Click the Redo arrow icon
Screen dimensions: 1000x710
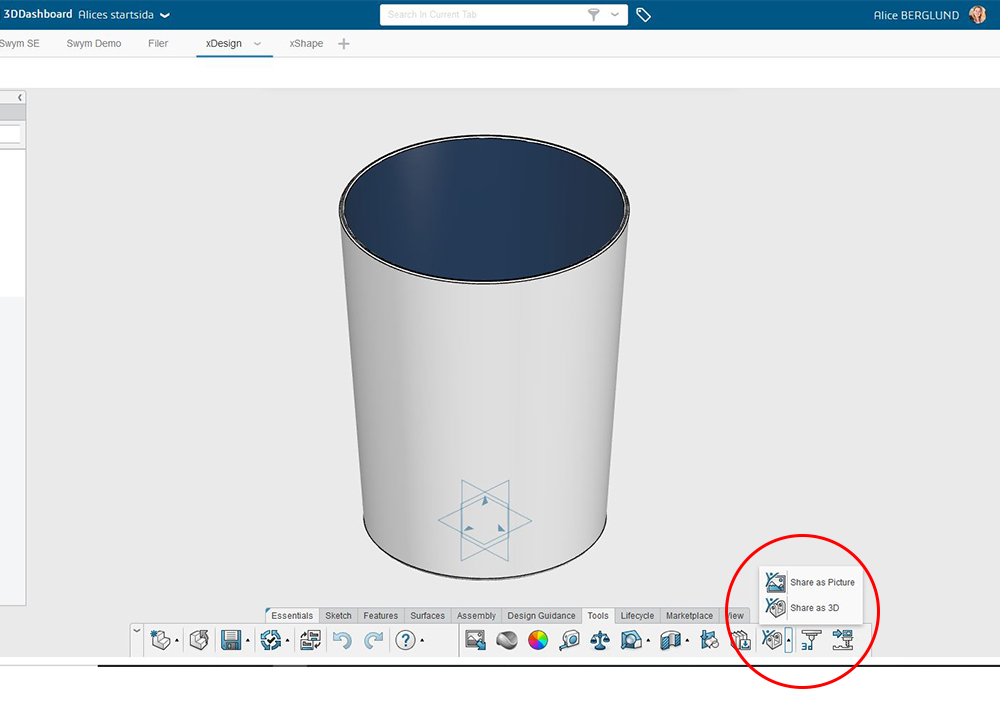pyautogui.click(x=373, y=641)
